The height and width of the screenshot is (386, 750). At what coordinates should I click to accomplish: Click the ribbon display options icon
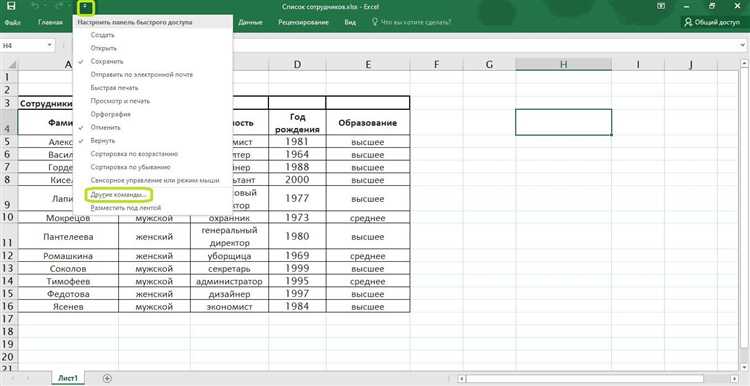tap(661, 6)
